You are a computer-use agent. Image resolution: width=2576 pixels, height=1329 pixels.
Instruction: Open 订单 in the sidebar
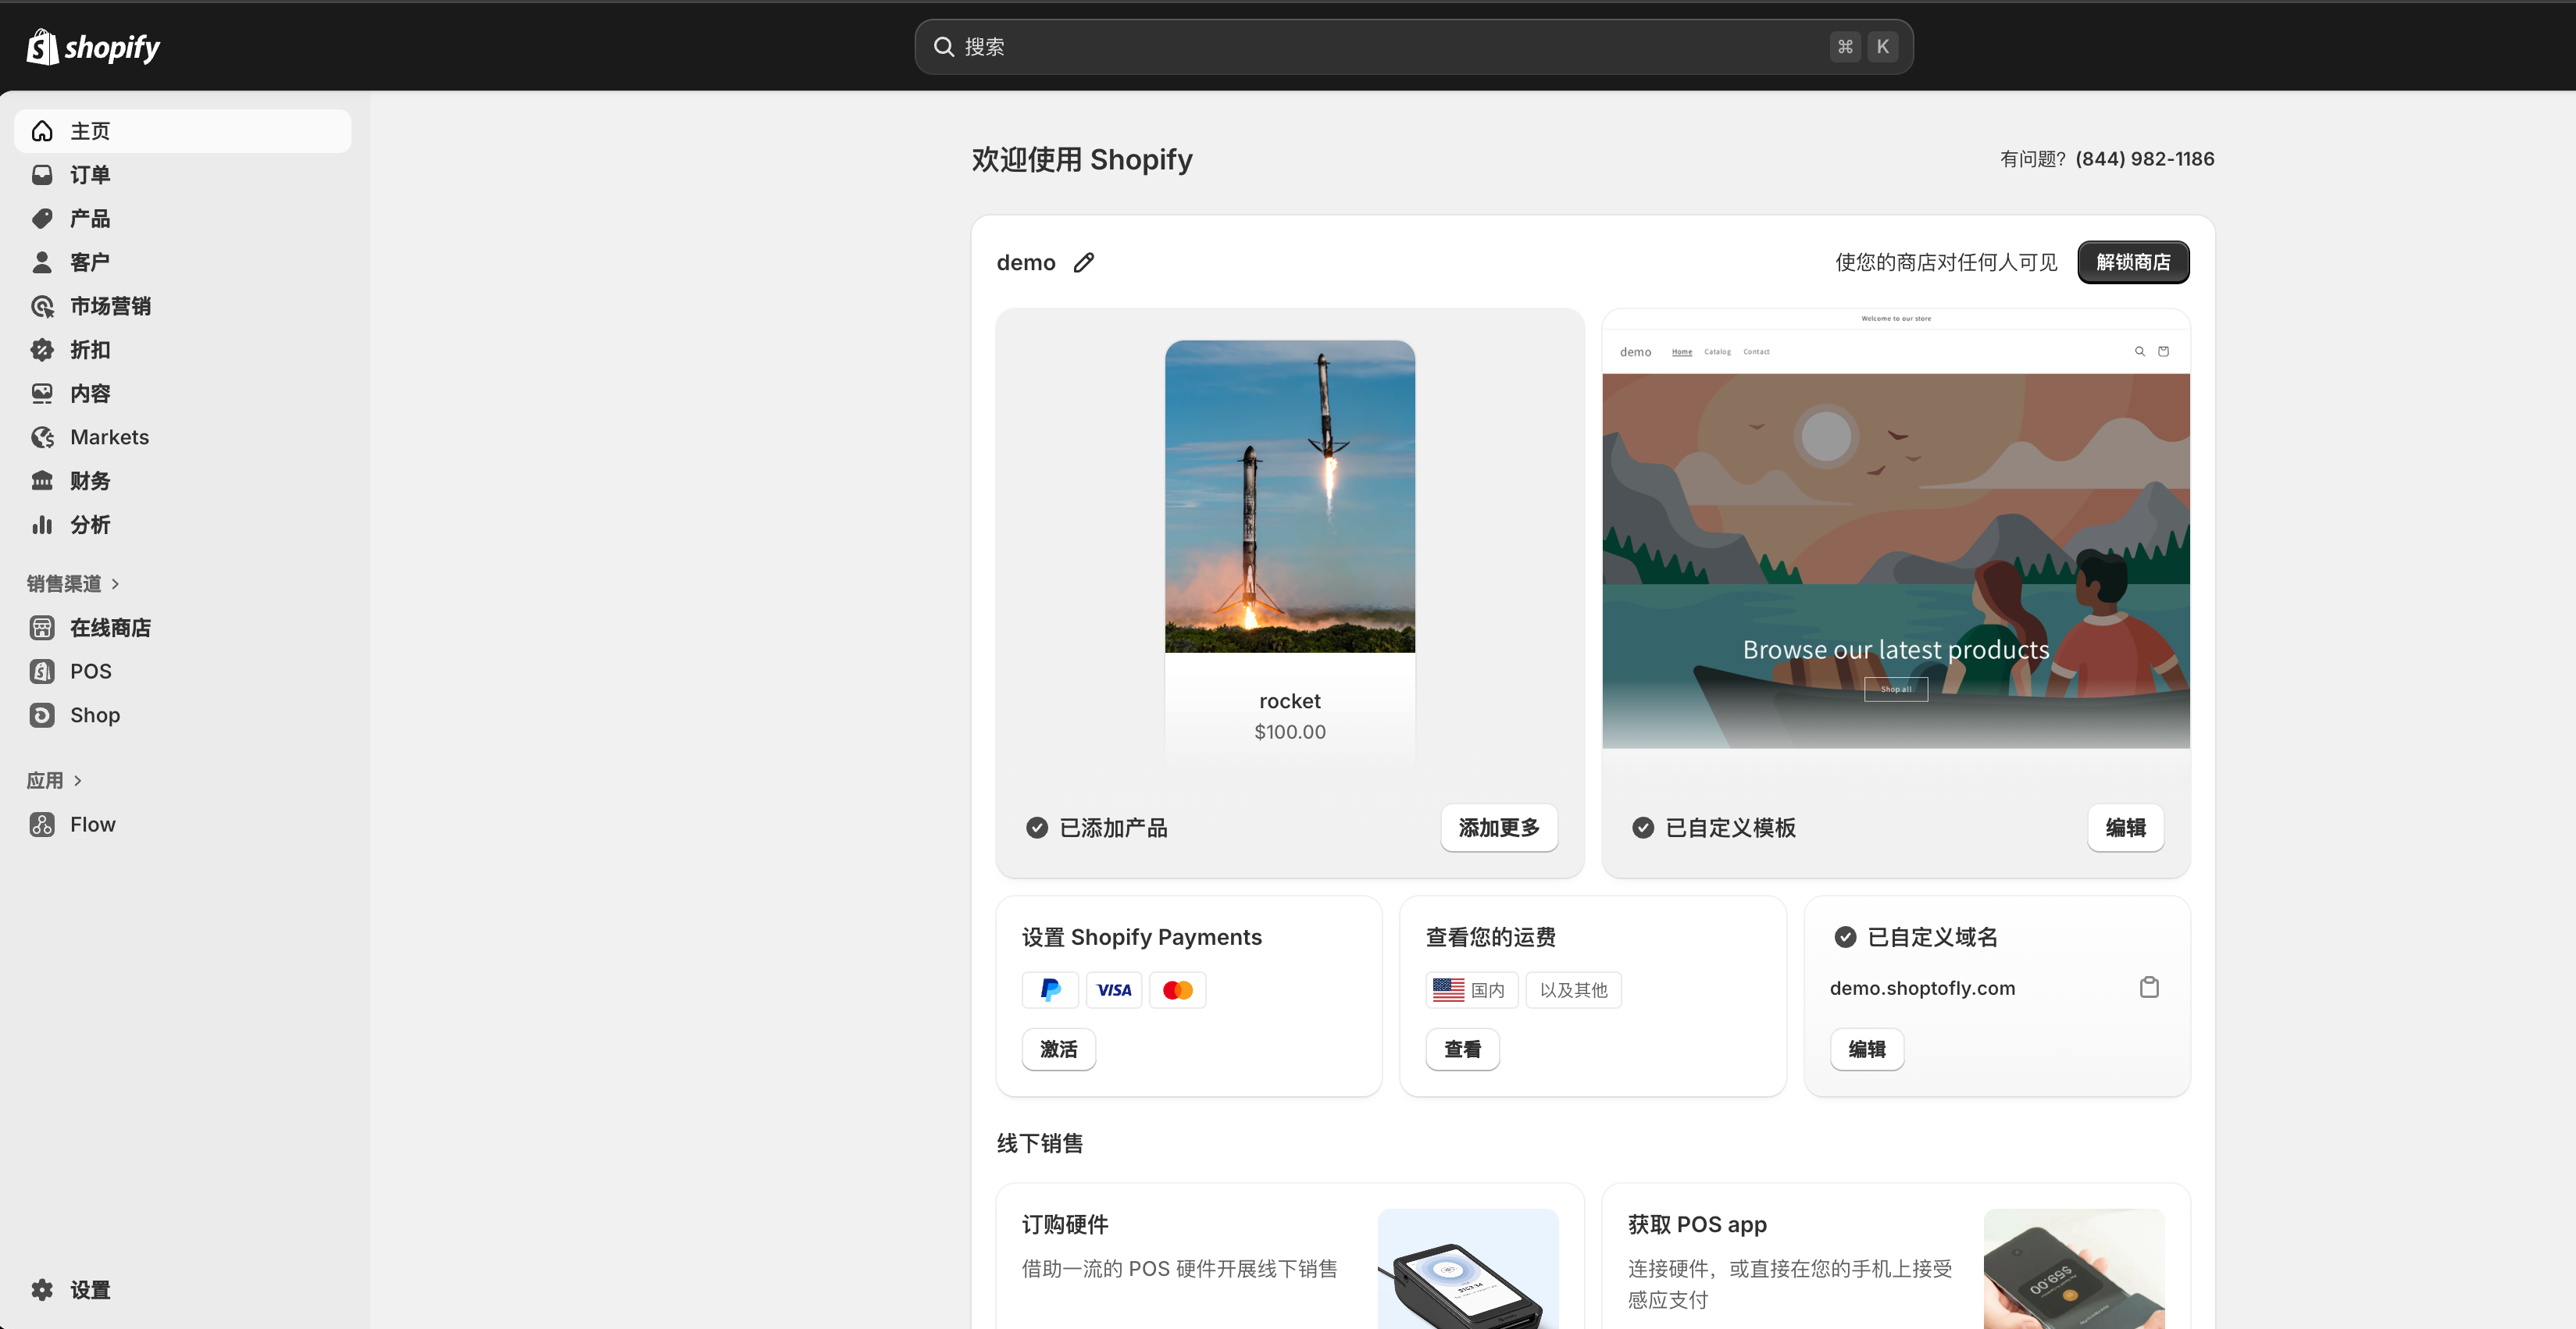click(183, 175)
